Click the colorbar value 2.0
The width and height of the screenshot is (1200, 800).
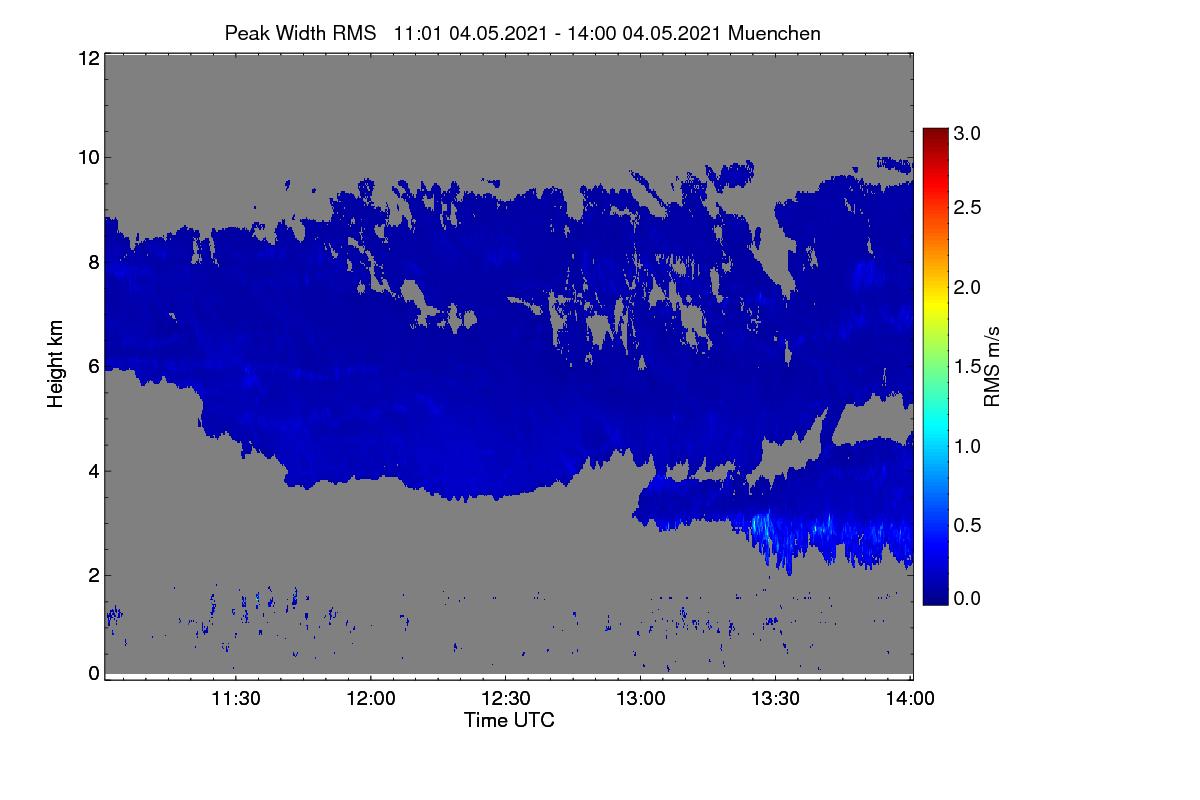967,287
